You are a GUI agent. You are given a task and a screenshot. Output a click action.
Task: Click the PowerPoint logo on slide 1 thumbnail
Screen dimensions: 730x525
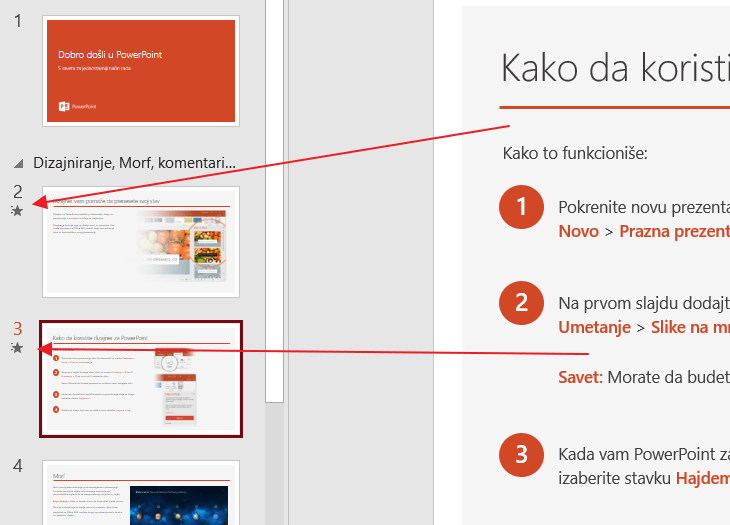pos(77,107)
